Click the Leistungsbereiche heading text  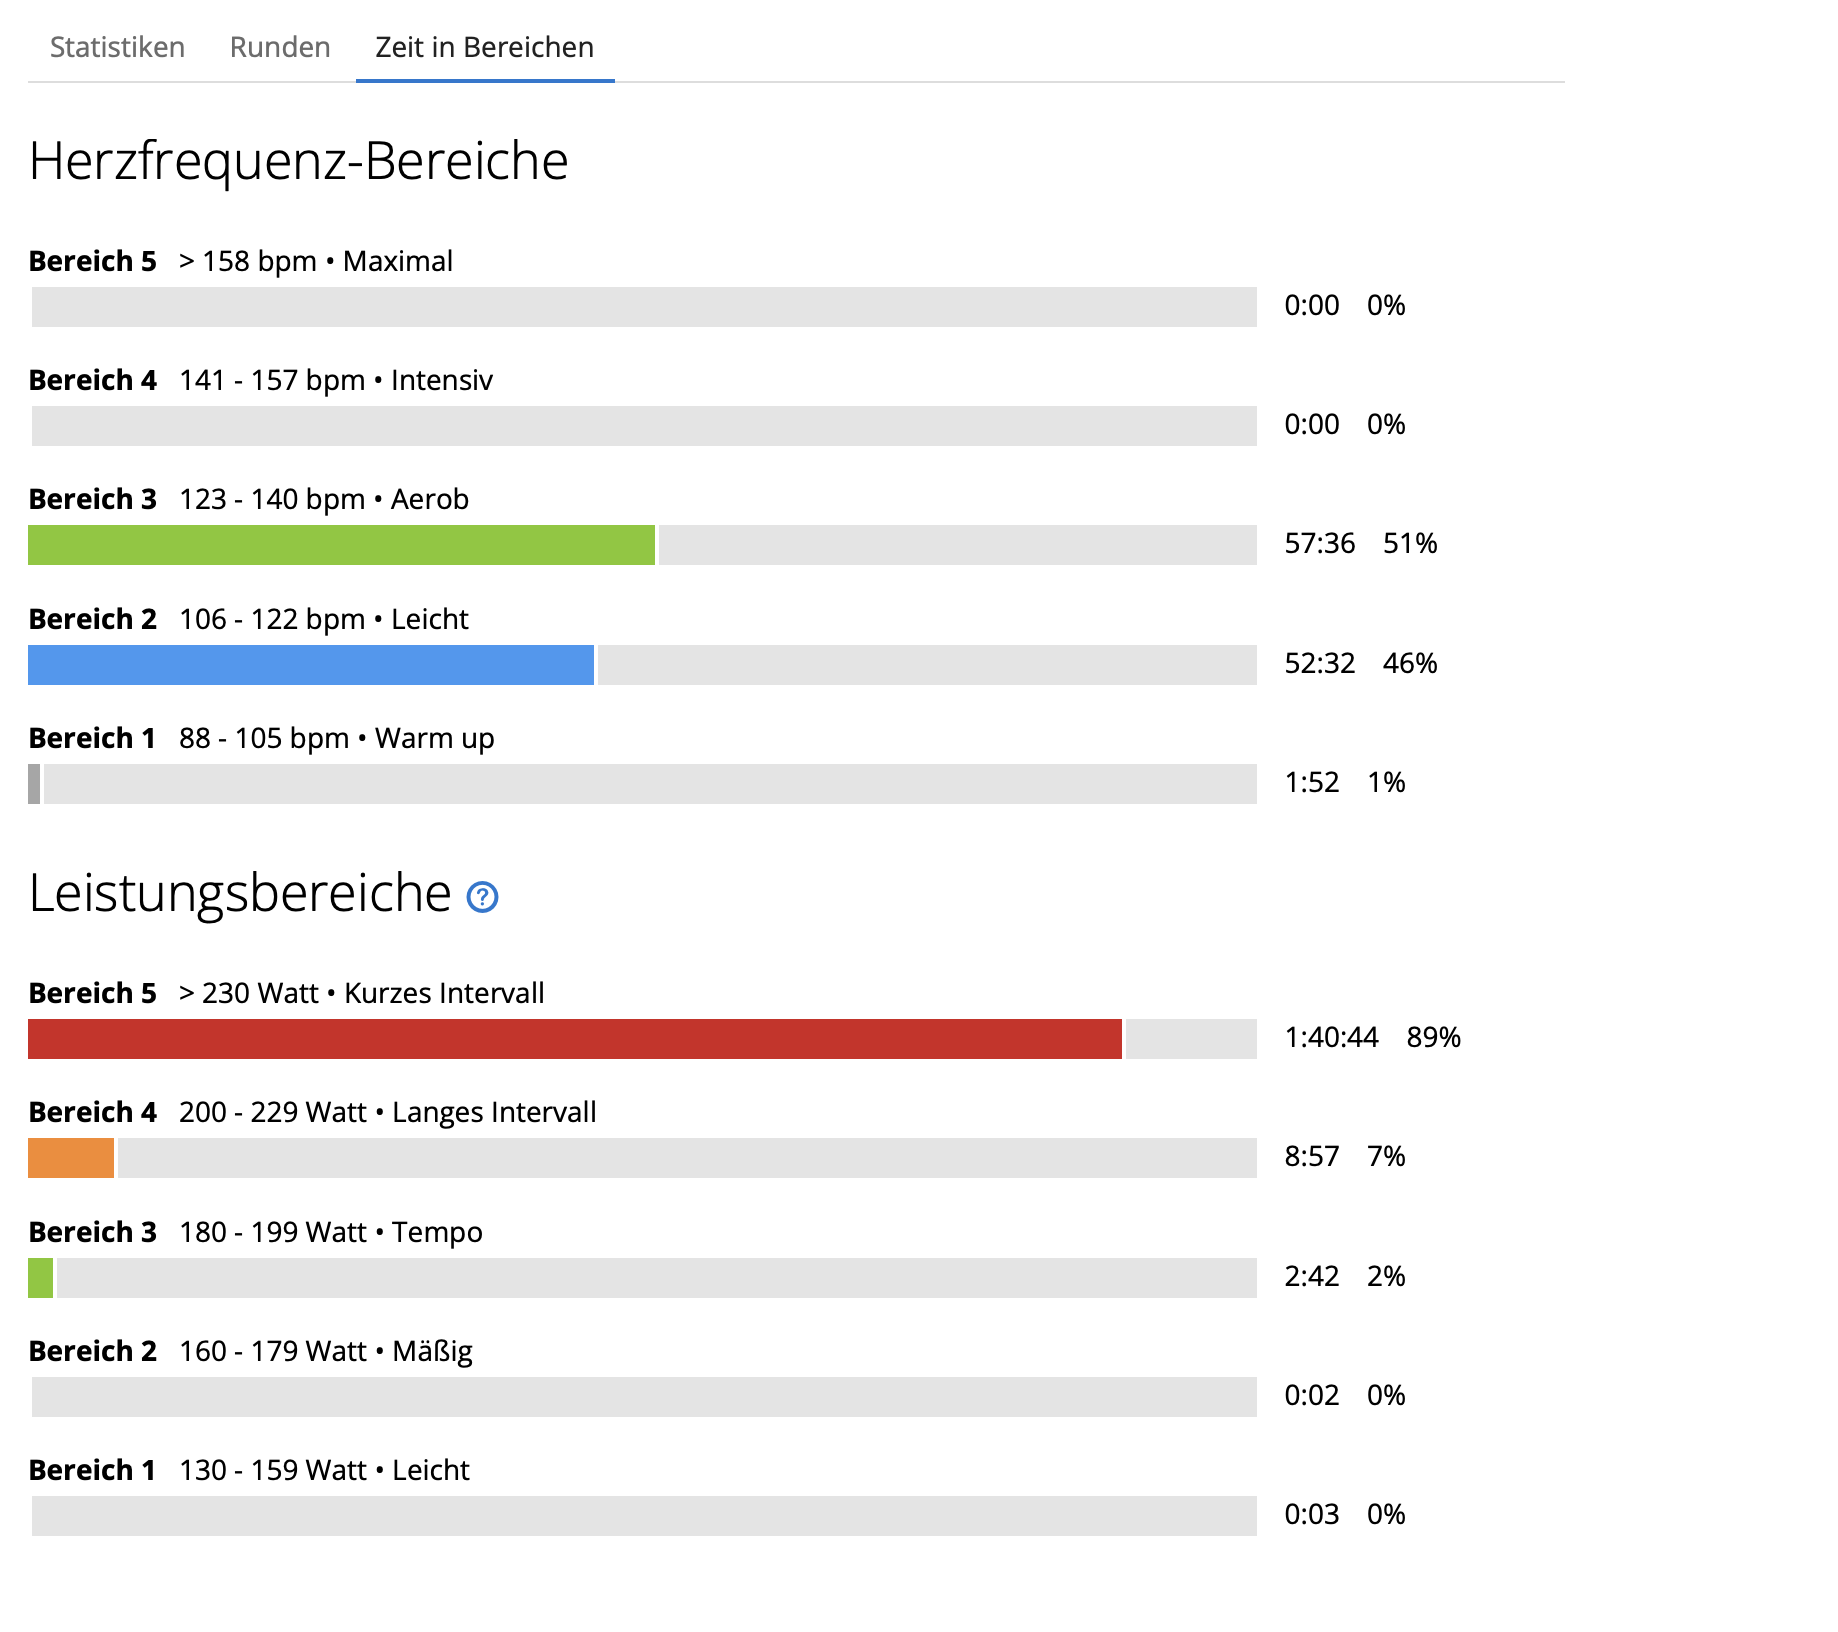pyautogui.click(x=240, y=893)
